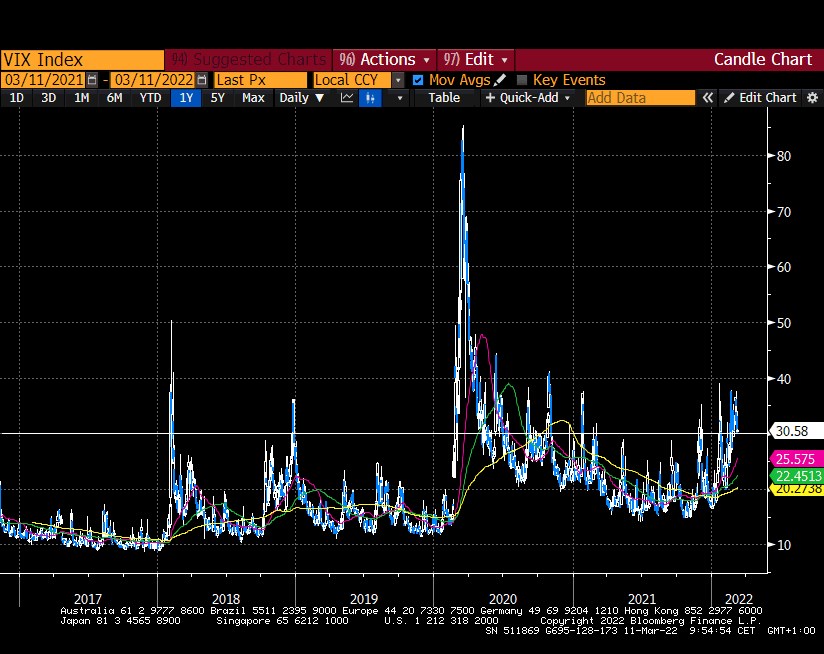Viewport: 824px width, 654px height.
Task: Open the Edit menu
Action: point(477,59)
